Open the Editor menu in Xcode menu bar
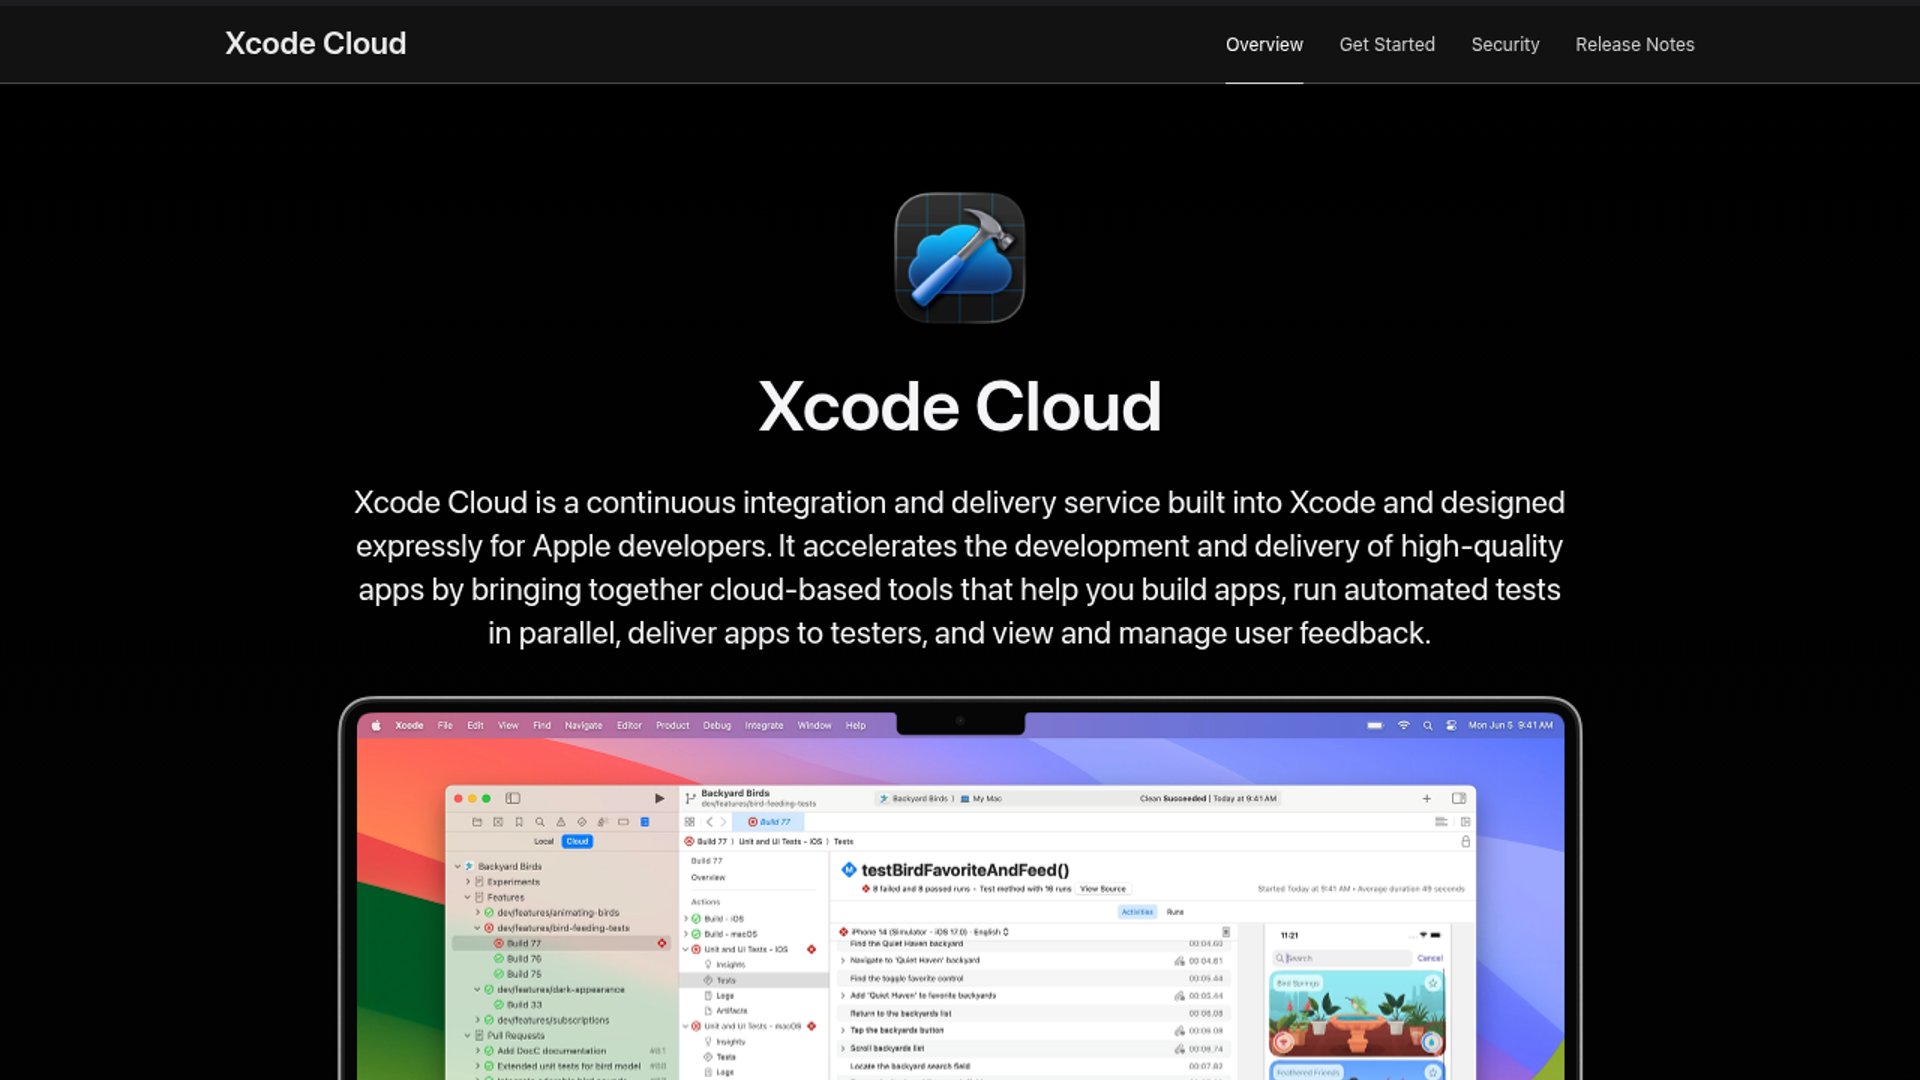Image resolution: width=1920 pixels, height=1080 pixels. point(629,726)
